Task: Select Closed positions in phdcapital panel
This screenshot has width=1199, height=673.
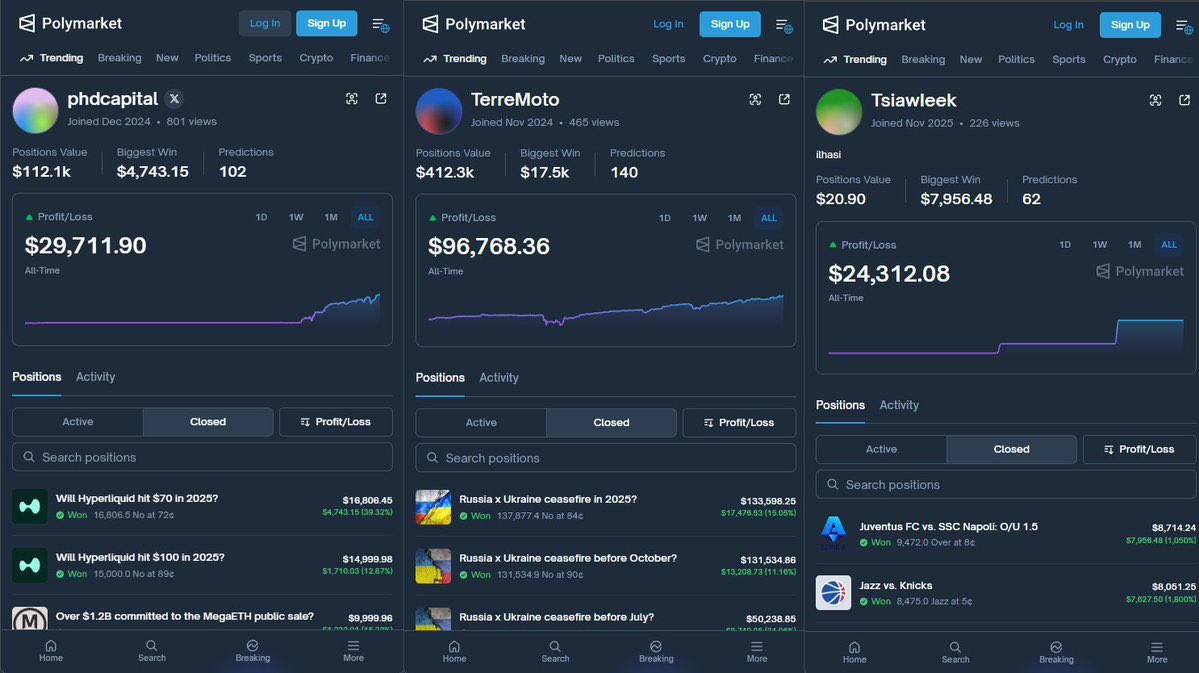Action: tap(208, 421)
